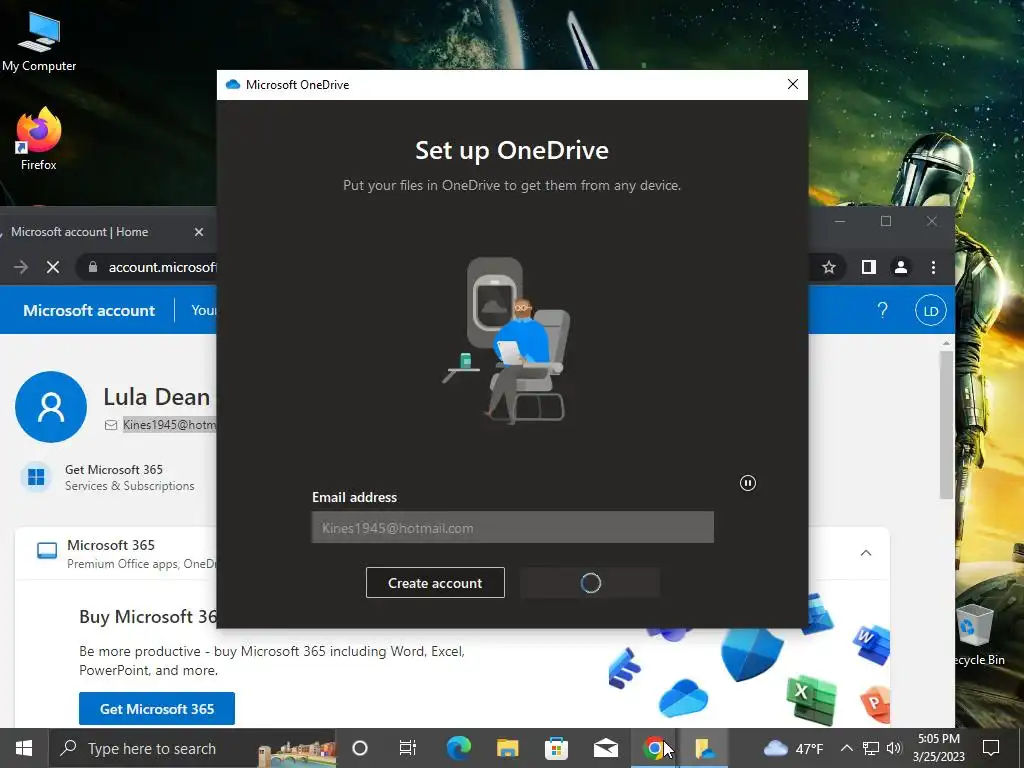Open the help question mark in Microsoft account
Image resolution: width=1024 pixels, height=768 pixels.
point(882,310)
